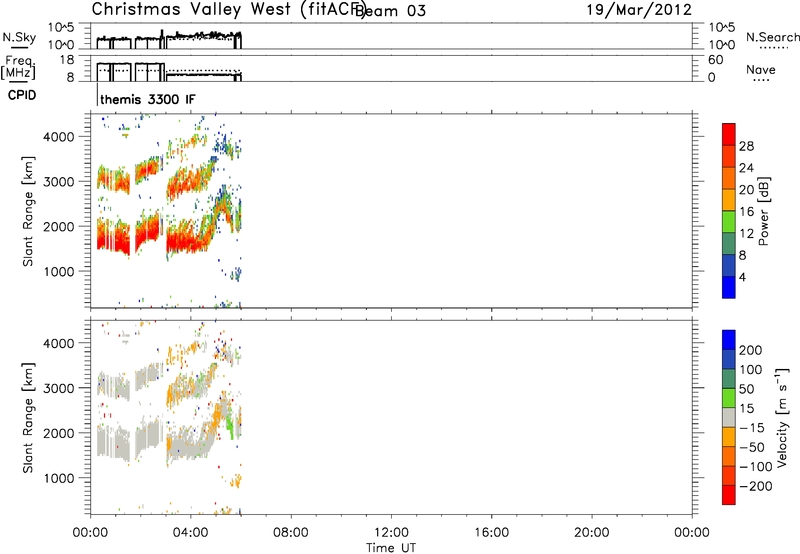This screenshot has height=554, width=800.
Task: Click the red bottom of velocity colorbar
Action: click(x=729, y=495)
